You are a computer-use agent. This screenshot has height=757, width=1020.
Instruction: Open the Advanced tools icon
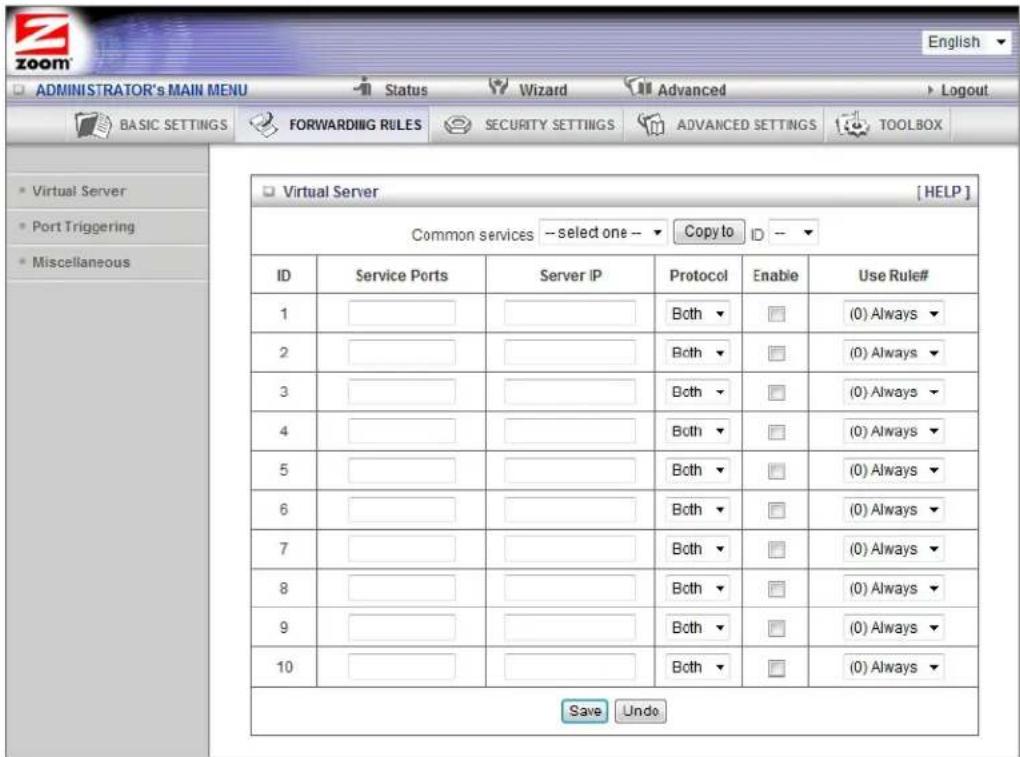click(638, 86)
